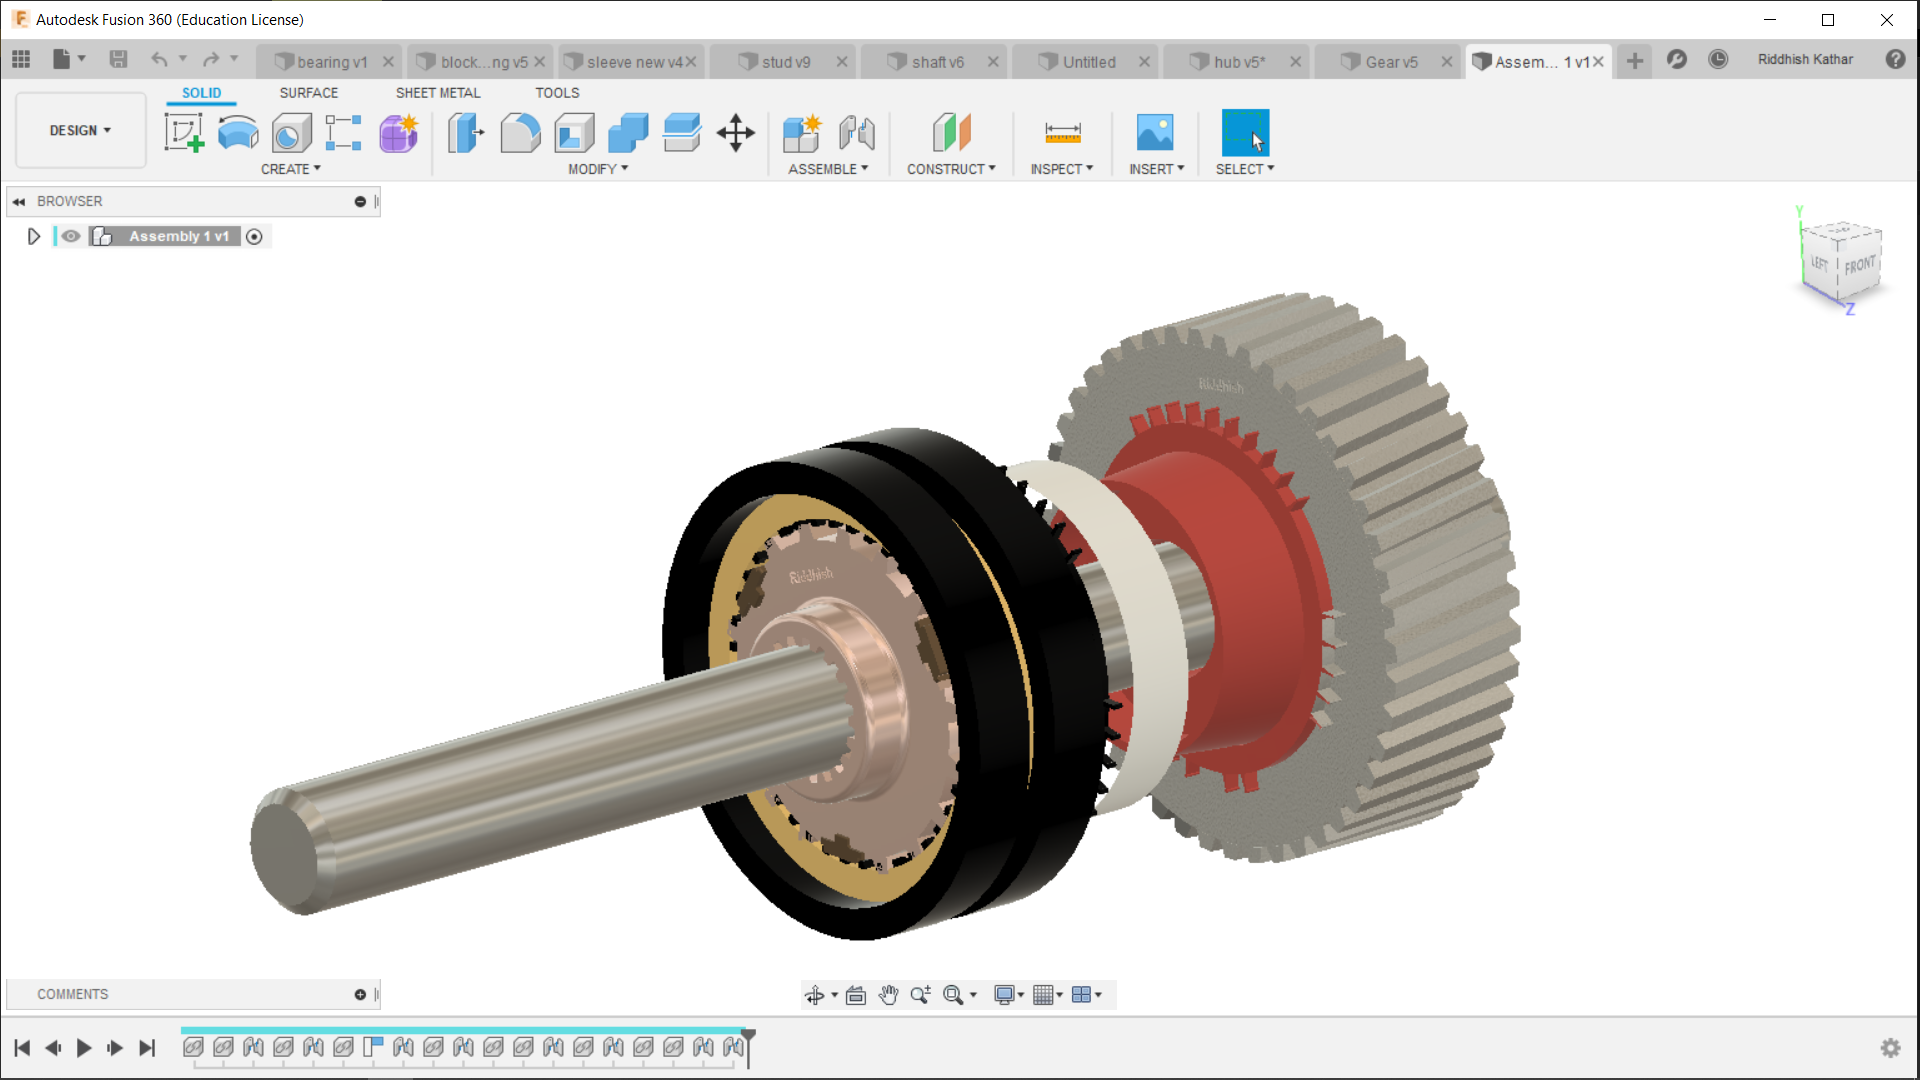The height and width of the screenshot is (1080, 1920).
Task: Open the extensions/notification icon beside new tab
Action: tap(1677, 59)
